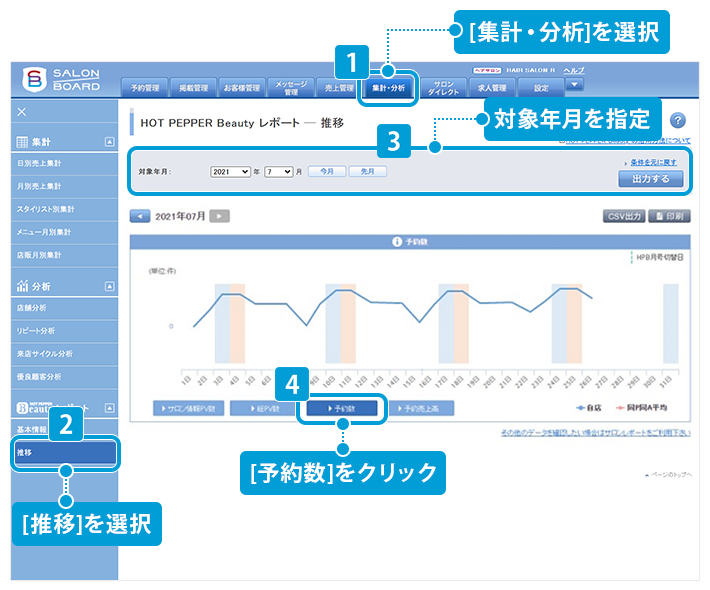Viewport: 710px width, 590px height.
Task: Collapse the 分析 sidebar section
Action: tap(109, 286)
